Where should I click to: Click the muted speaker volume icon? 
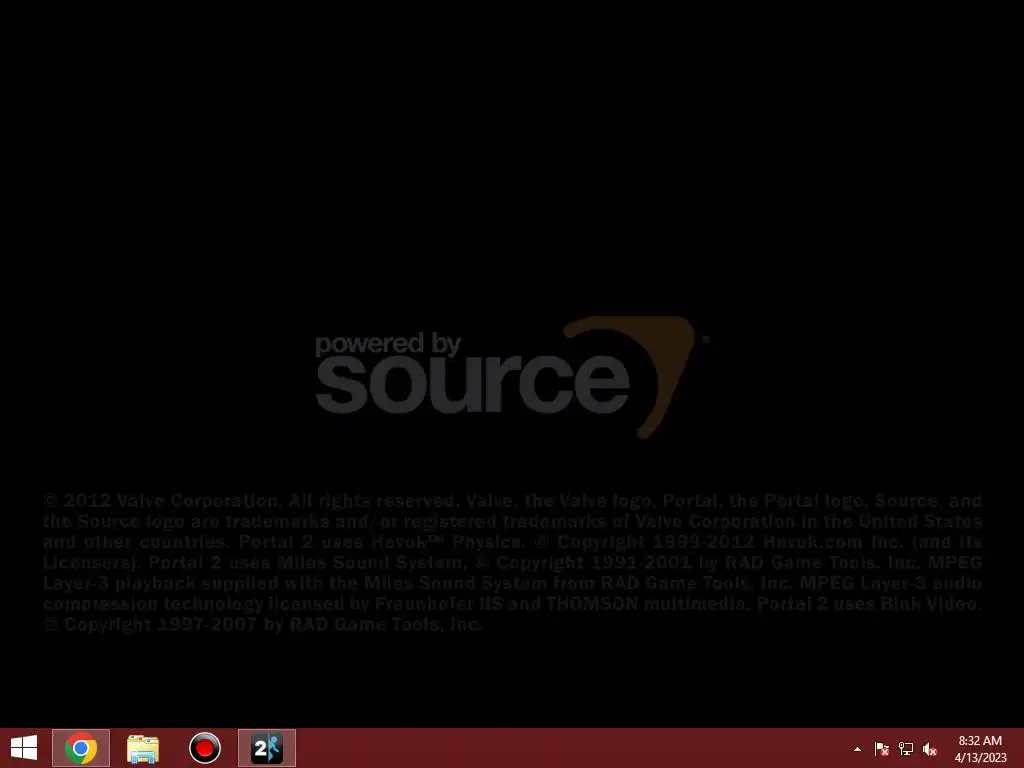point(930,749)
